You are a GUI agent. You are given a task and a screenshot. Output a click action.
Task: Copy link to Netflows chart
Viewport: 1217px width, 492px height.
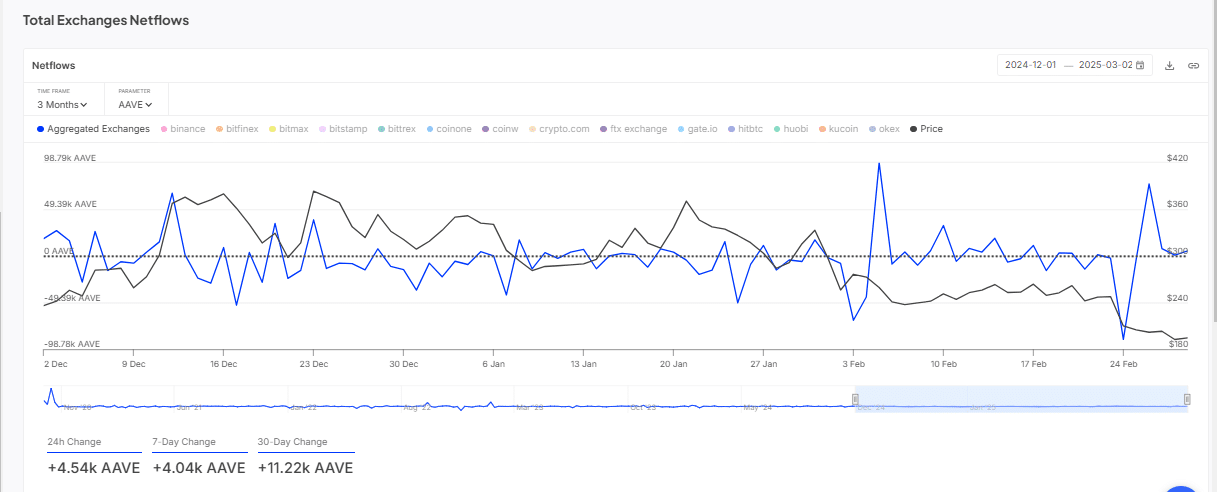(1193, 65)
